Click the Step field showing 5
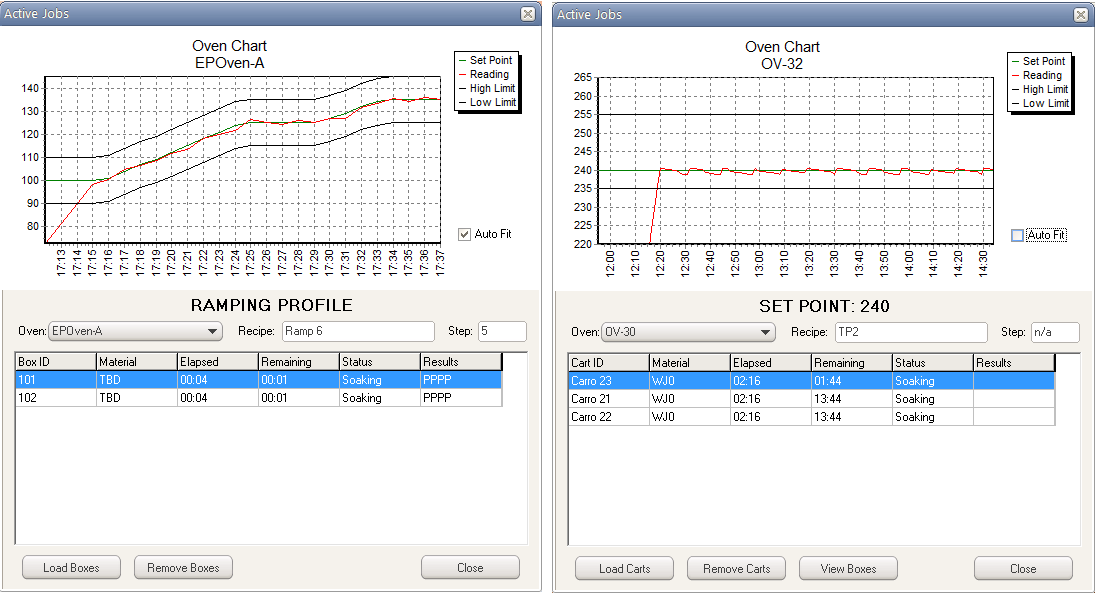The image size is (1095, 594). [502, 332]
